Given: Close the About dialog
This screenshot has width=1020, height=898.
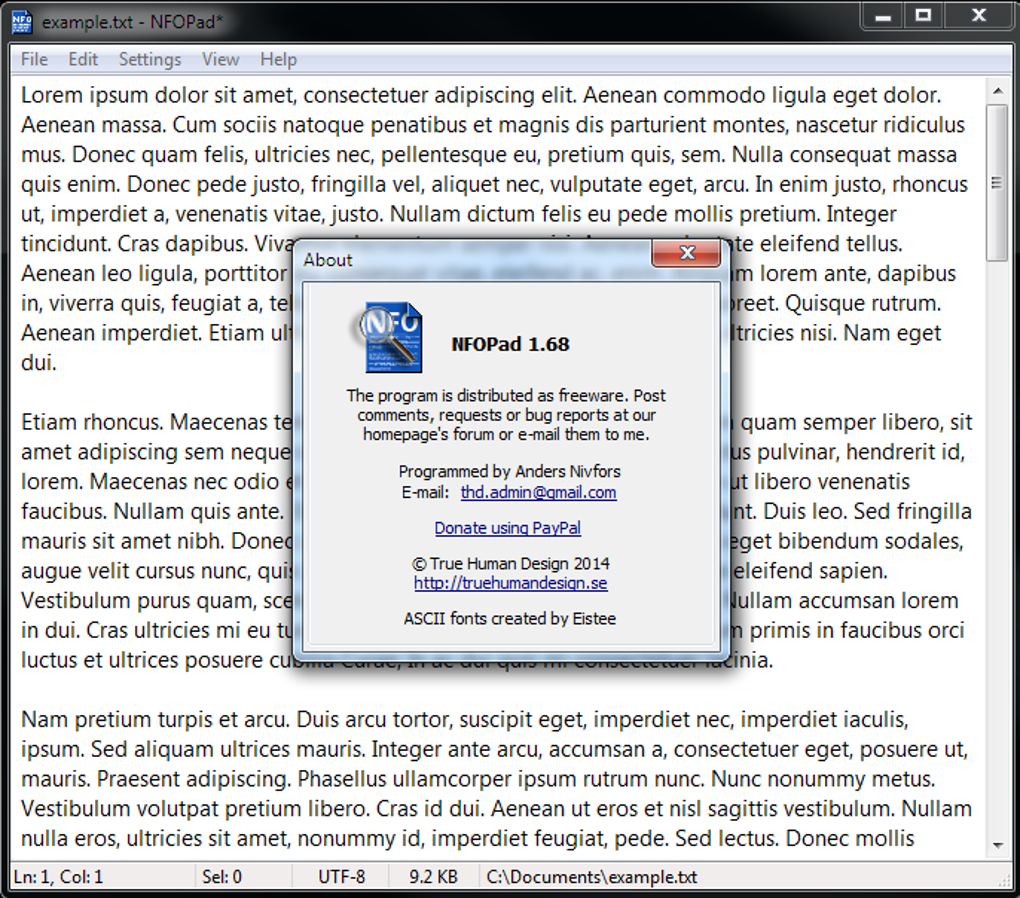Looking at the screenshot, I should [686, 252].
